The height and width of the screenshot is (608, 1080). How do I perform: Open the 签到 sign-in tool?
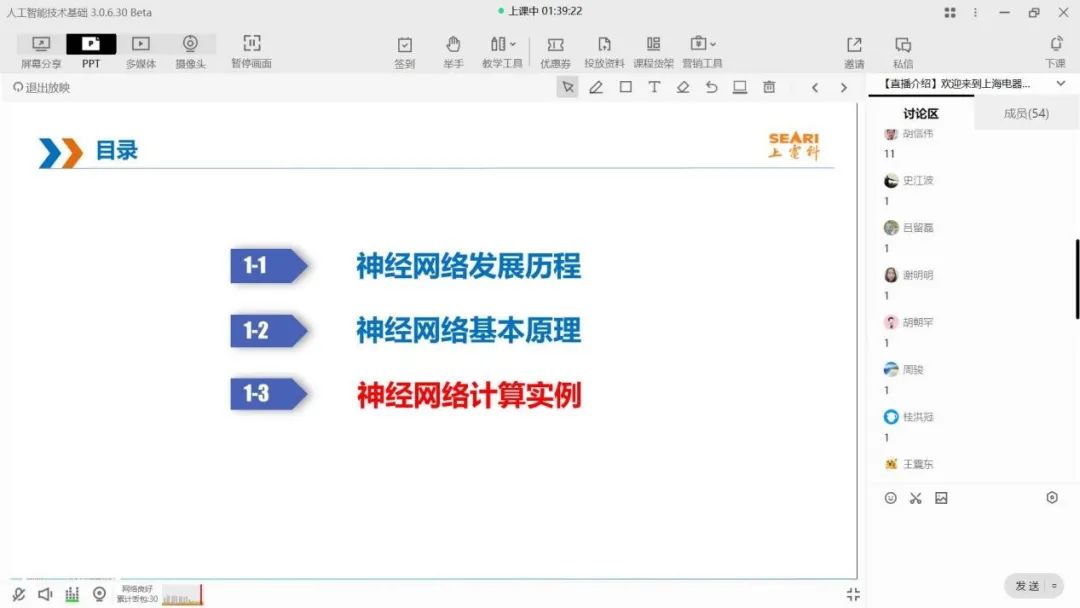pos(404,51)
